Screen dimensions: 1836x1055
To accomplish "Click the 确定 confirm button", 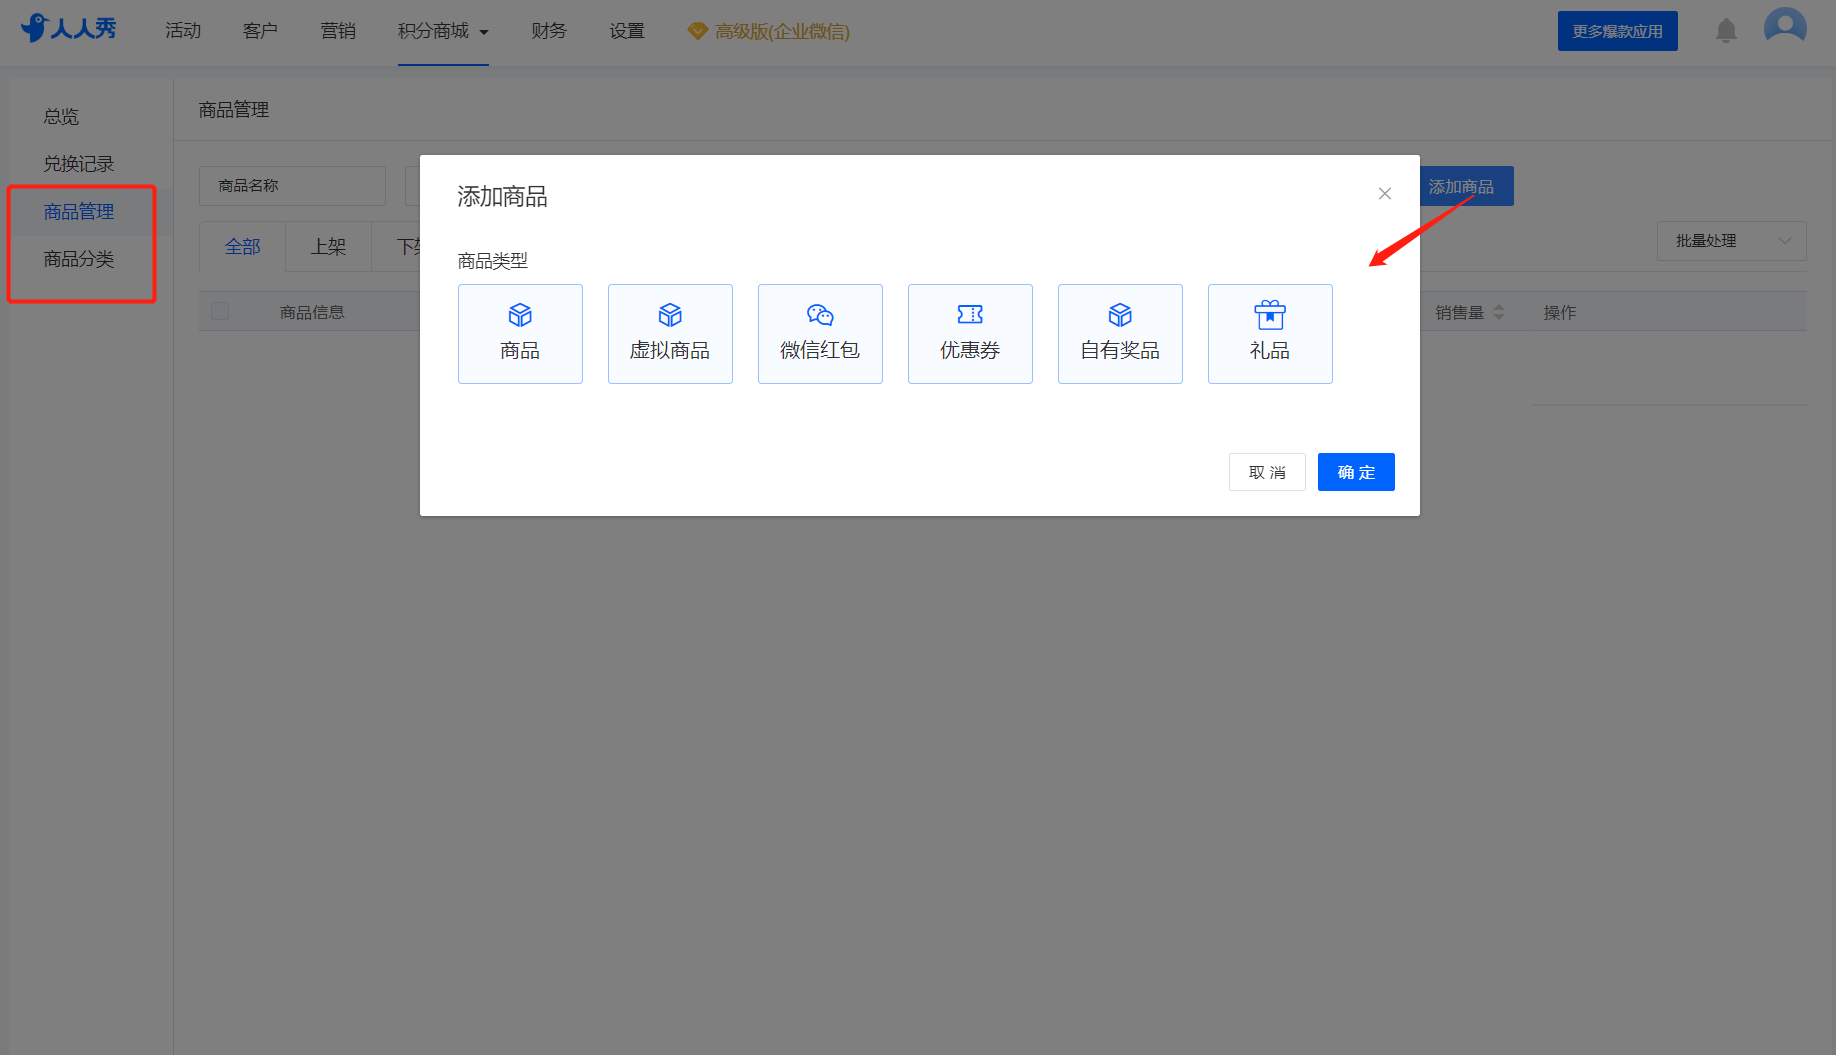I will coord(1356,472).
